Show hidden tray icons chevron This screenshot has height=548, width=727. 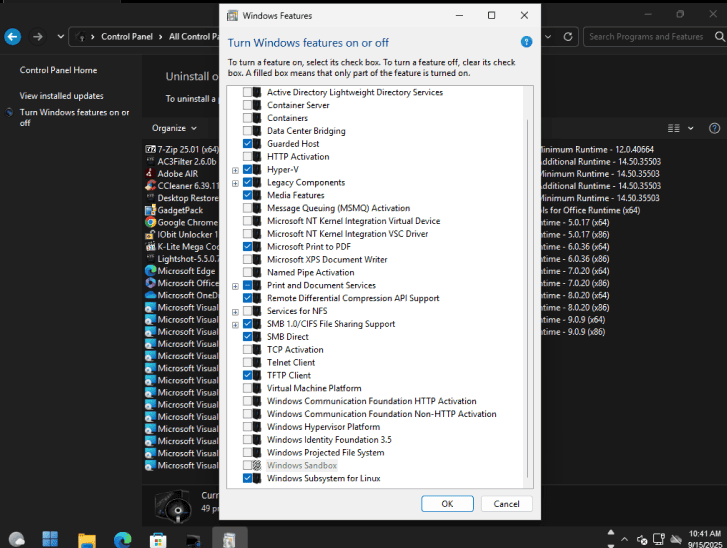(x=625, y=539)
